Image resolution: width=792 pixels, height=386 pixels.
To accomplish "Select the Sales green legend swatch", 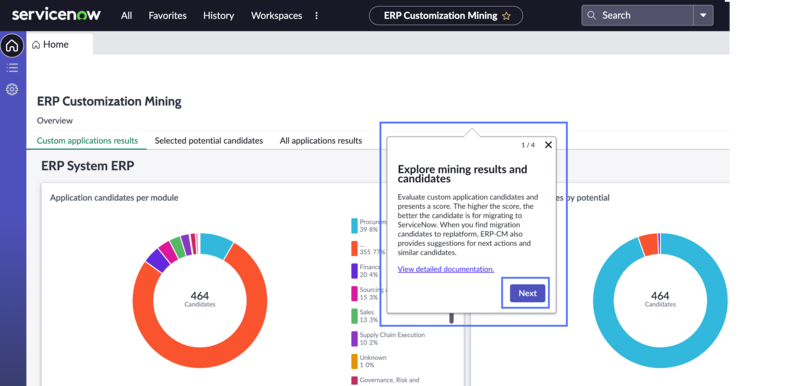I will [355, 316].
